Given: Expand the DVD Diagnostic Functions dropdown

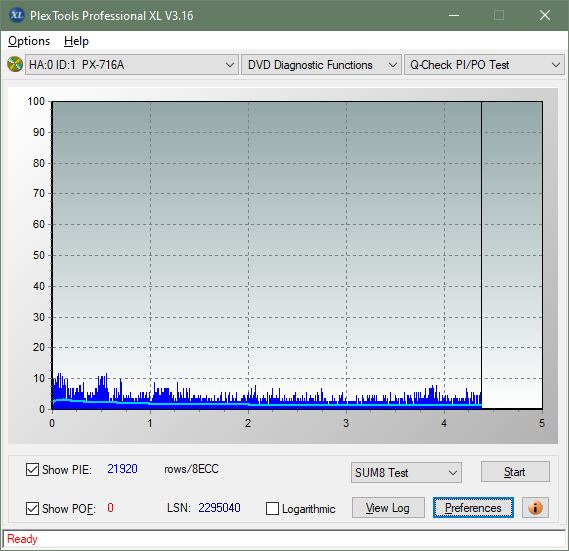Looking at the screenshot, I should 321,65.
